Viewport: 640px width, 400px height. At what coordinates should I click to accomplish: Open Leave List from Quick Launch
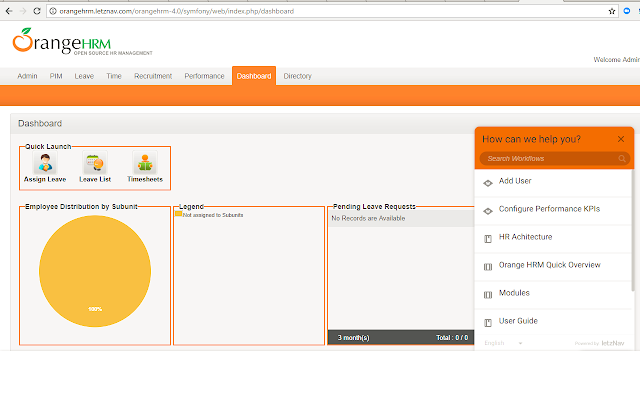95,164
